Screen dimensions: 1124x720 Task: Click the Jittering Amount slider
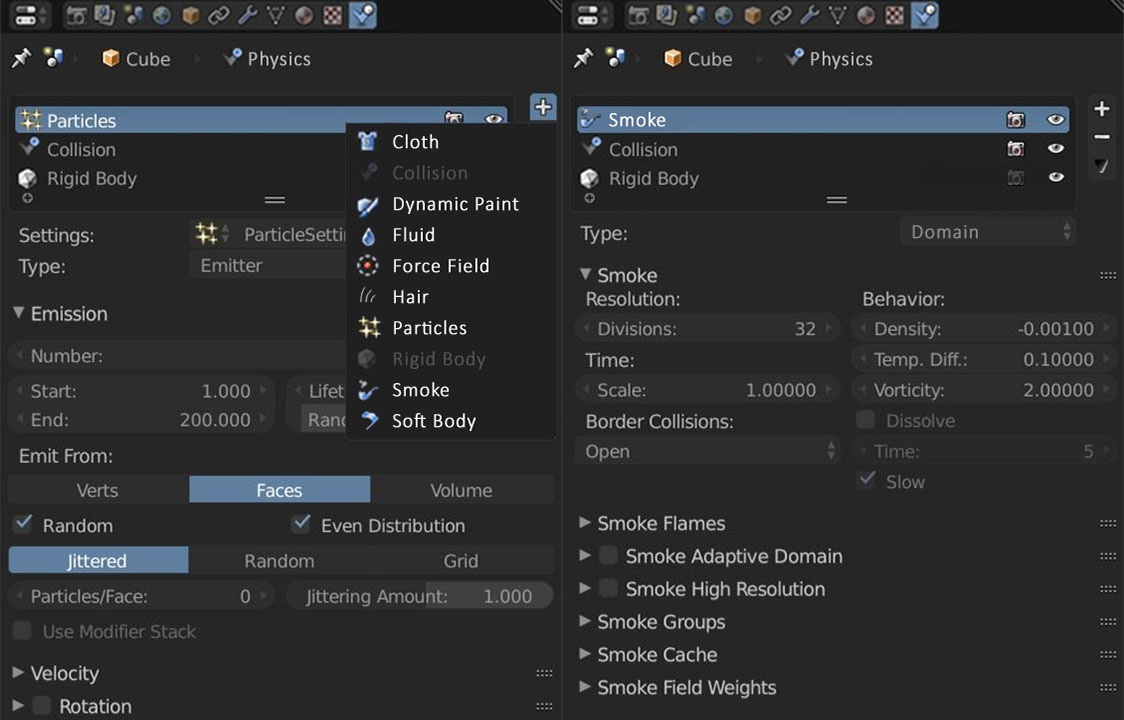coord(420,596)
